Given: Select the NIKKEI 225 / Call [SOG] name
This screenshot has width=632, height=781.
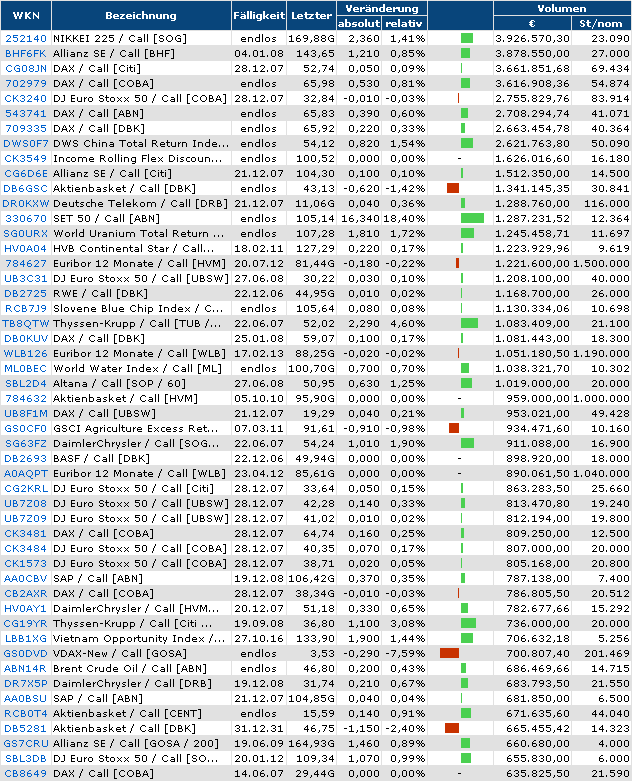Looking at the screenshot, I should [120, 38].
